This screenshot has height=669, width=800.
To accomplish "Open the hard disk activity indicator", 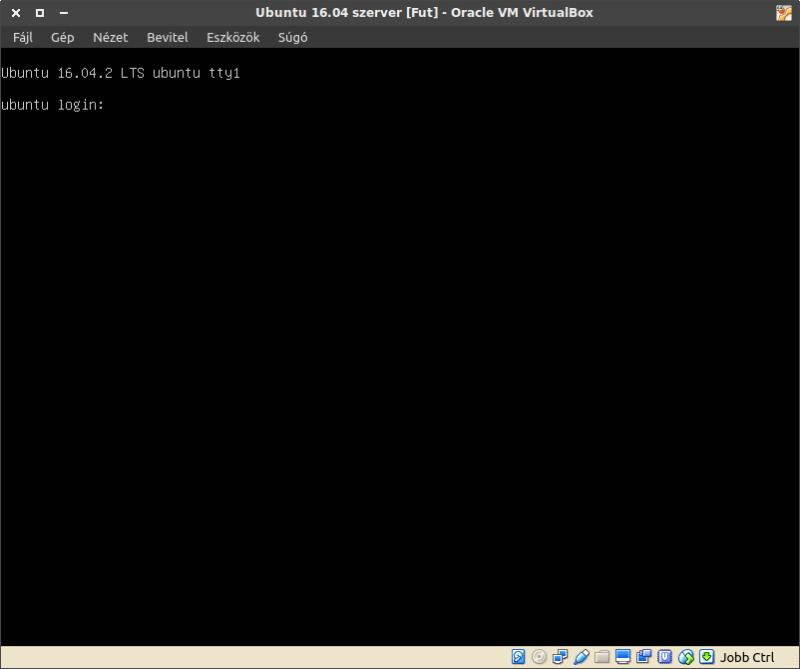I will (x=518, y=656).
